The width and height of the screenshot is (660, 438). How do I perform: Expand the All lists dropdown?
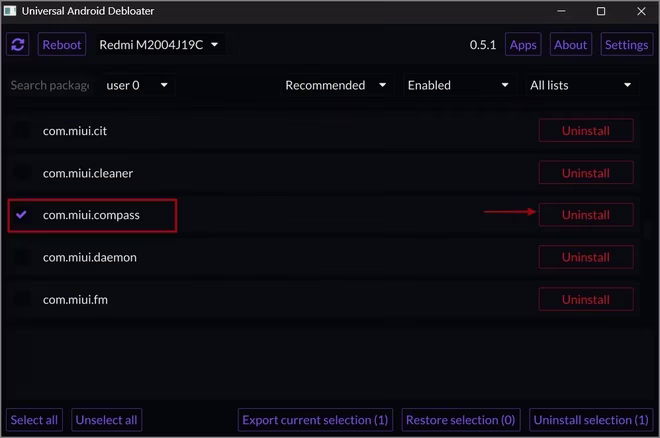580,85
